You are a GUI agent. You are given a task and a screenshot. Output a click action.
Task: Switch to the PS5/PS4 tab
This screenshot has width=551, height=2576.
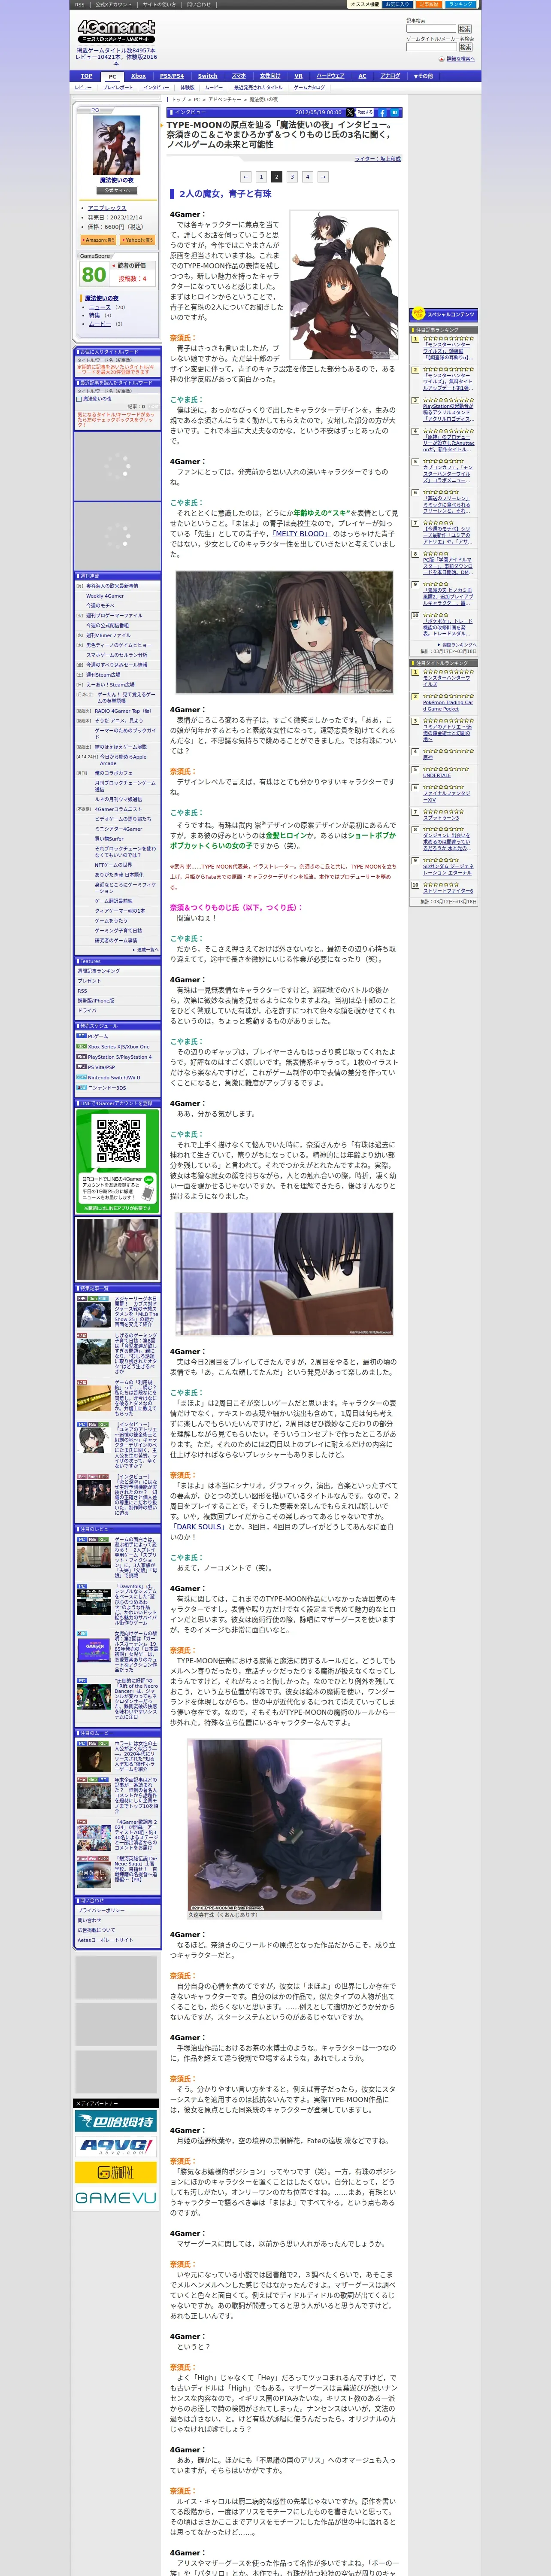click(172, 76)
